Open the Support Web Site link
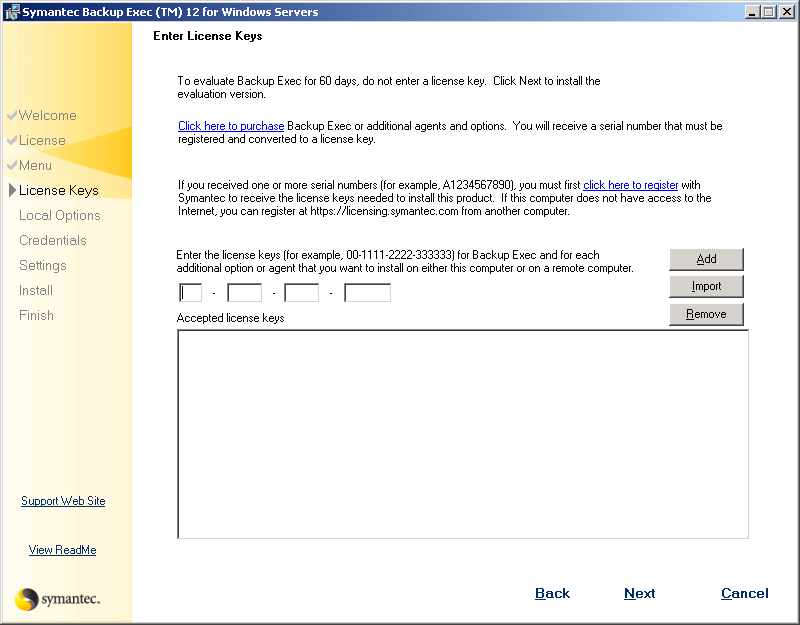800x625 pixels. point(63,501)
